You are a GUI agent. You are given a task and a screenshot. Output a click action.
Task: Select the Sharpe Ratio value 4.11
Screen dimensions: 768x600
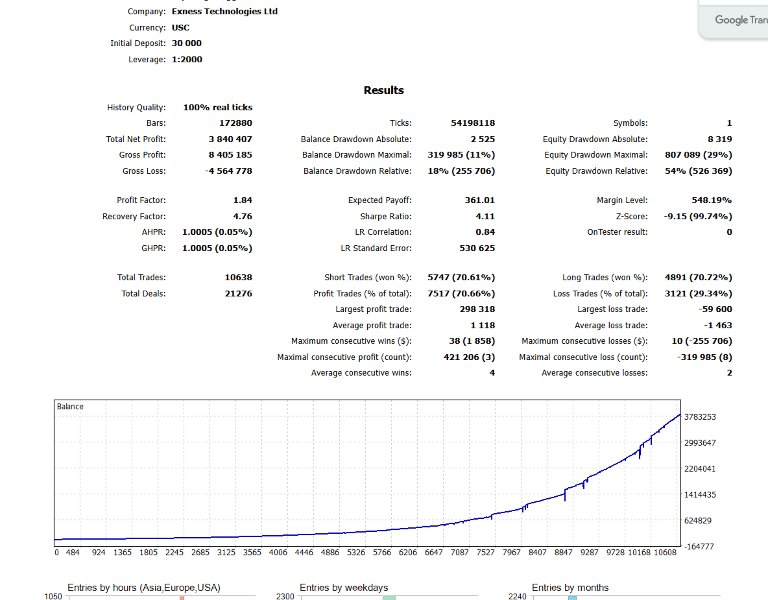click(x=485, y=216)
